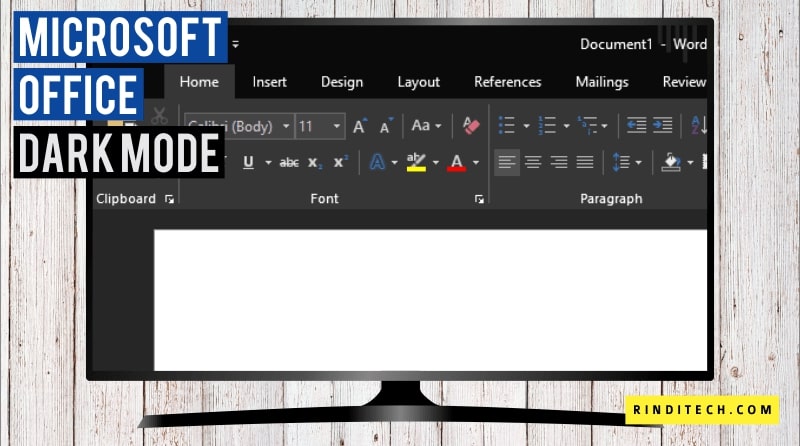Apply red font color
800x446 pixels.
pos(457,162)
